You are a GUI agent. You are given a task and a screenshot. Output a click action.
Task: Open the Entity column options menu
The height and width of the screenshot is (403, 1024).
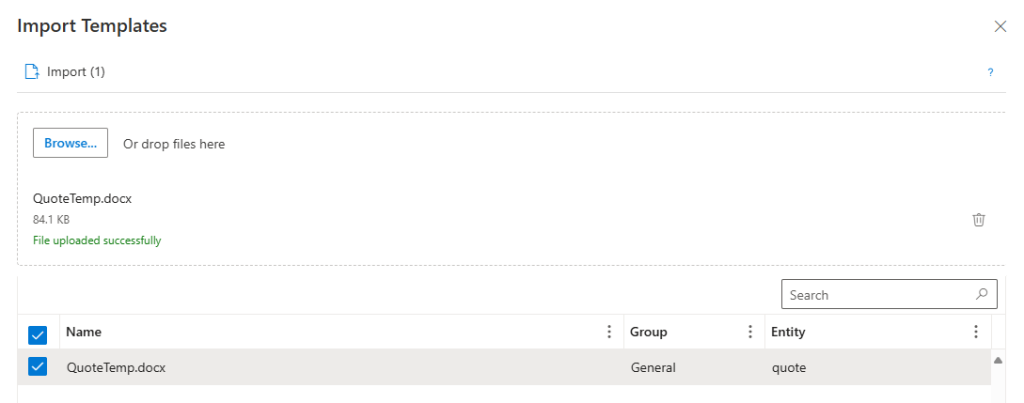[x=976, y=332]
